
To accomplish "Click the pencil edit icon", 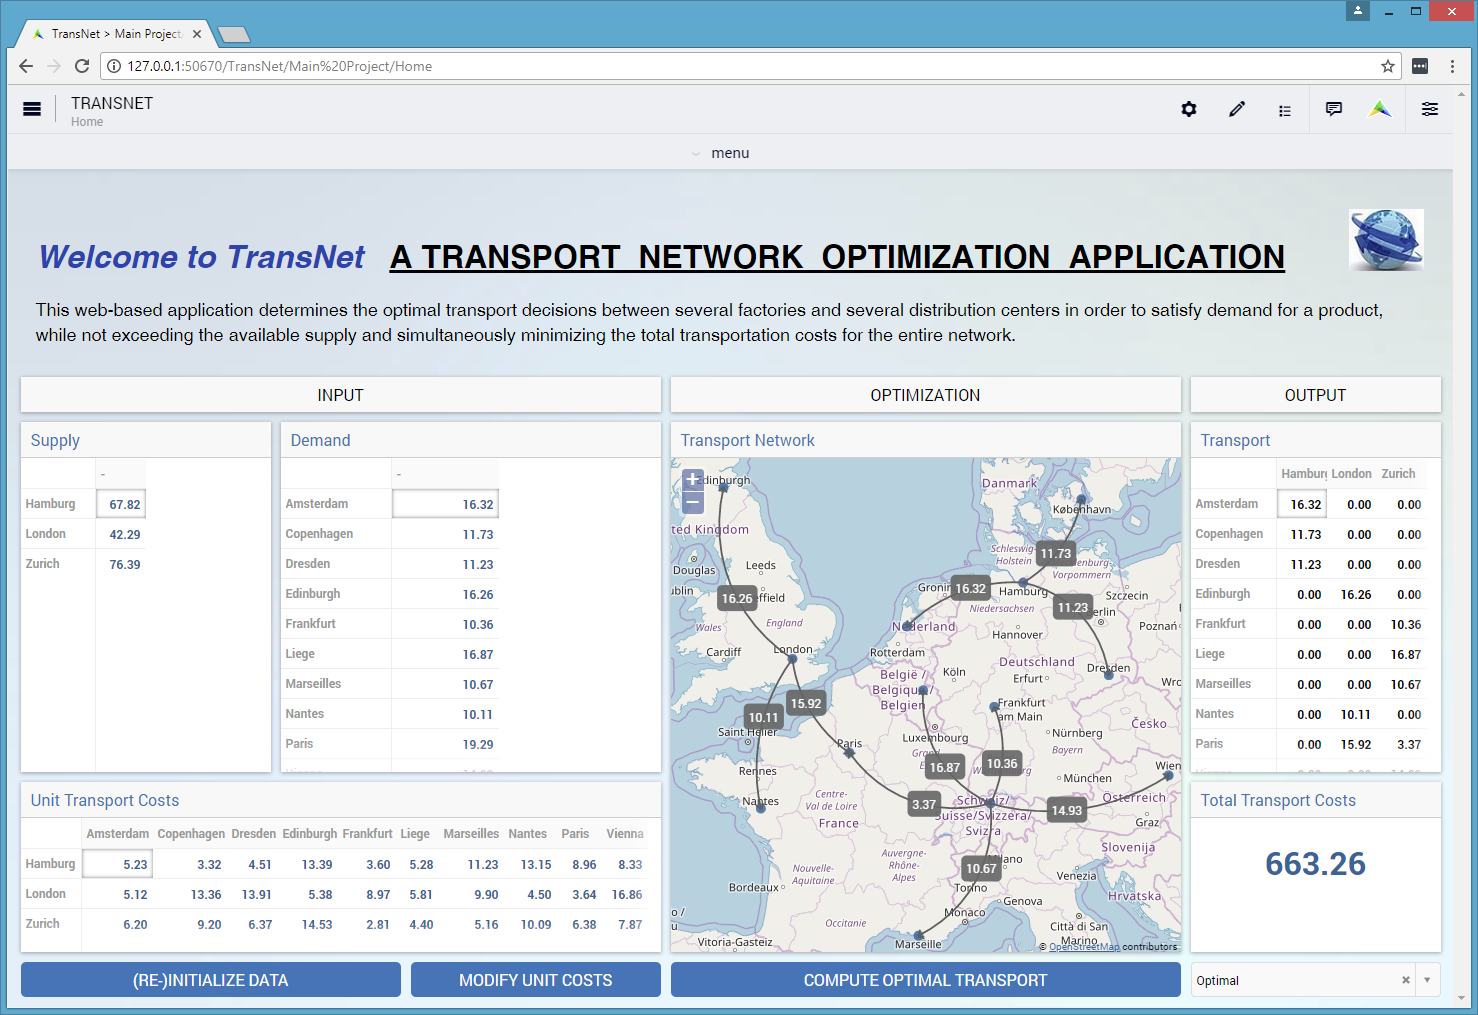I will tap(1237, 109).
